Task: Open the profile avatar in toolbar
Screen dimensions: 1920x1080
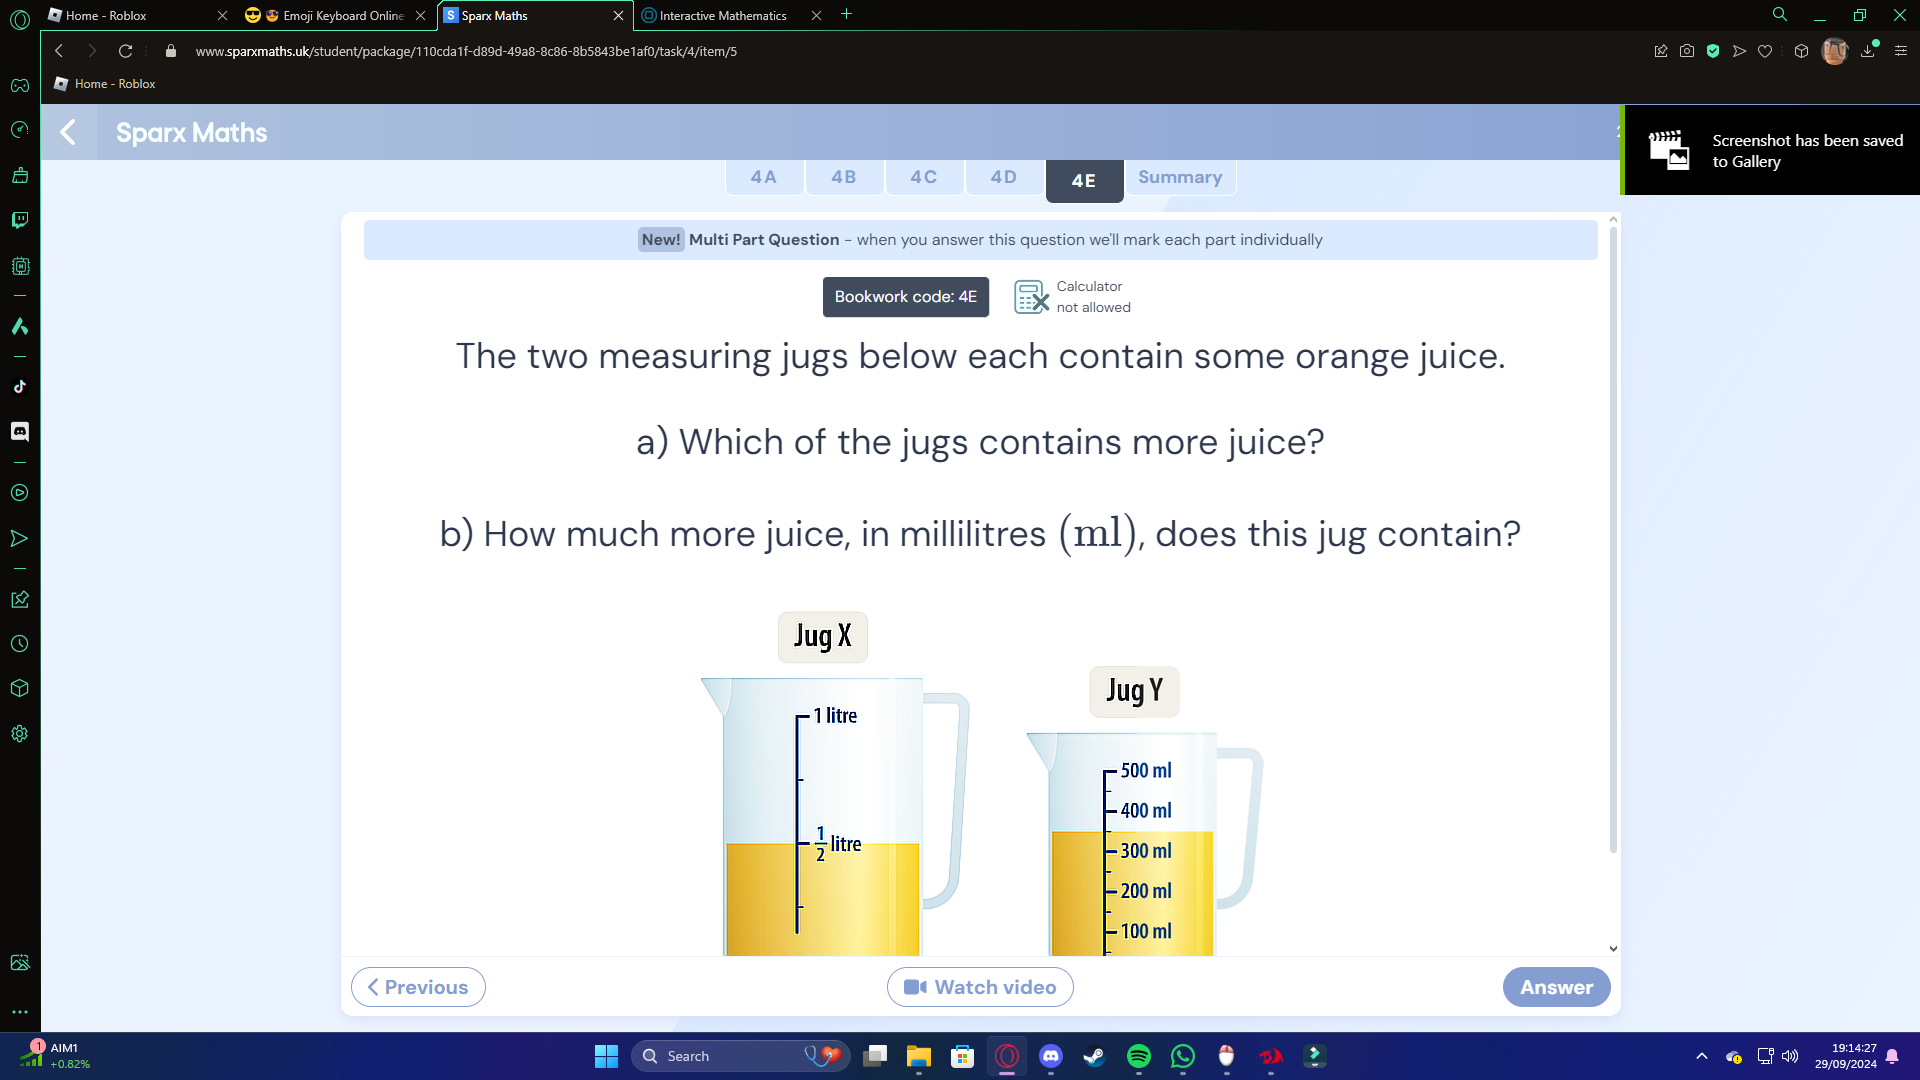Action: pyautogui.click(x=1835, y=51)
